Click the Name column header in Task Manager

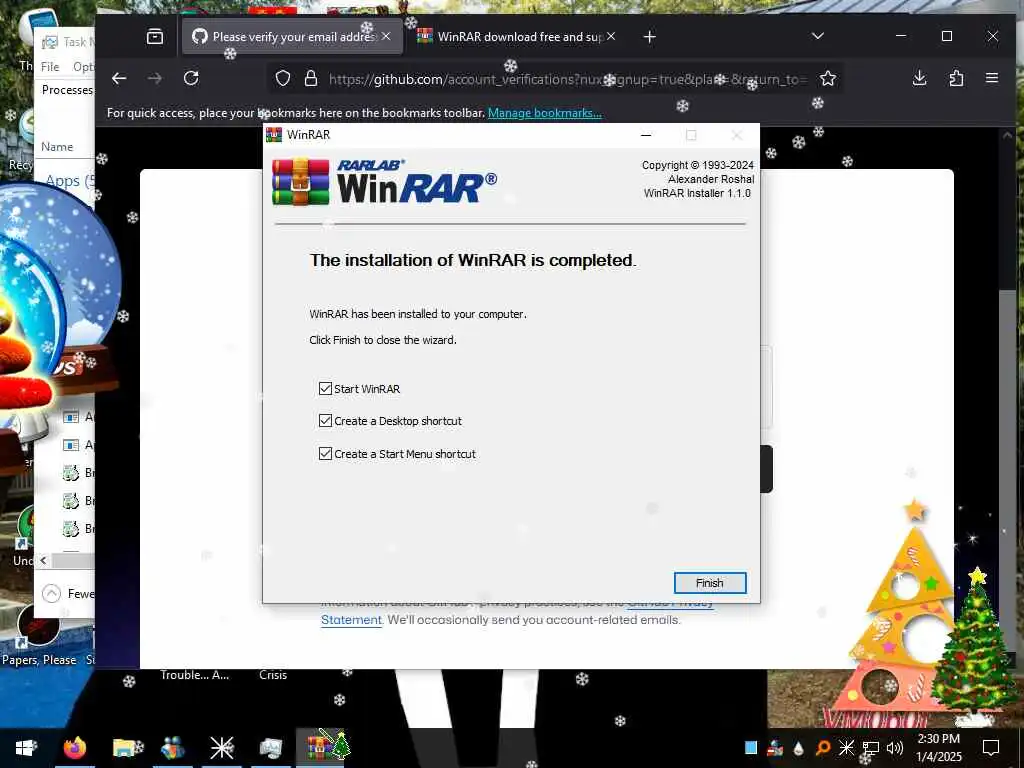click(57, 147)
